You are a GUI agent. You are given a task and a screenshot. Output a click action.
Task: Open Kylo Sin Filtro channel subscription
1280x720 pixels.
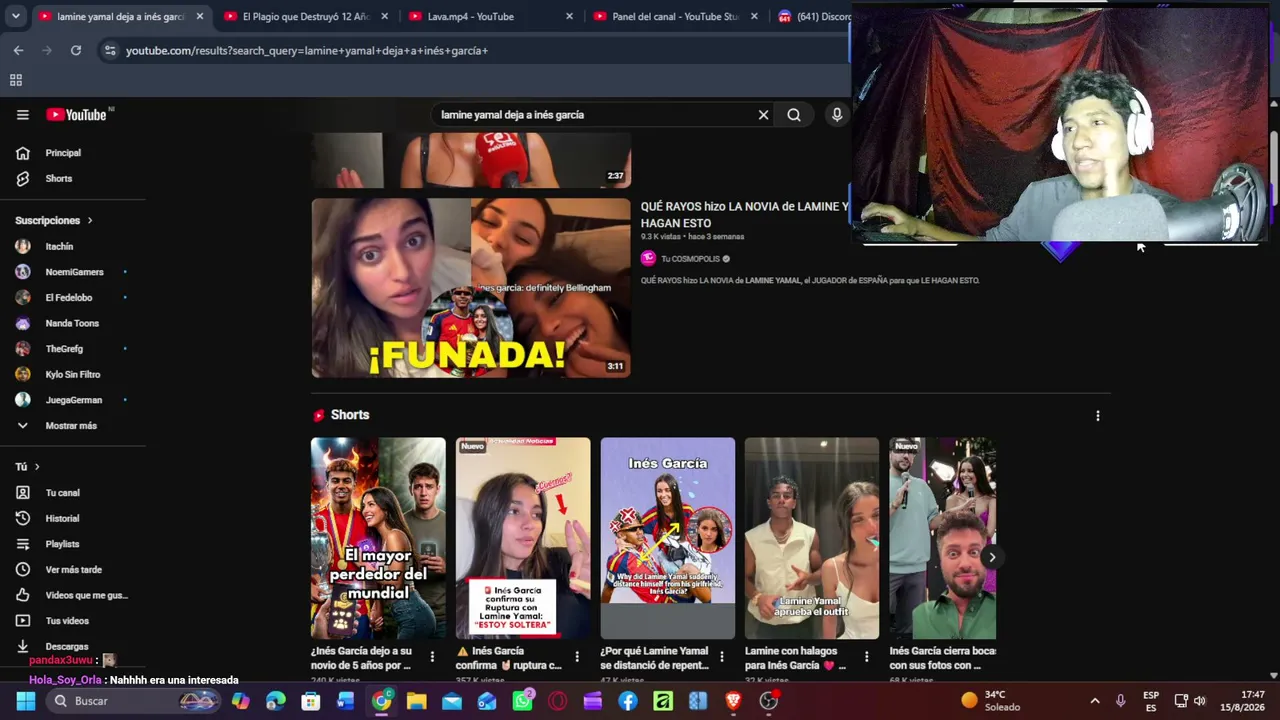coord(73,374)
